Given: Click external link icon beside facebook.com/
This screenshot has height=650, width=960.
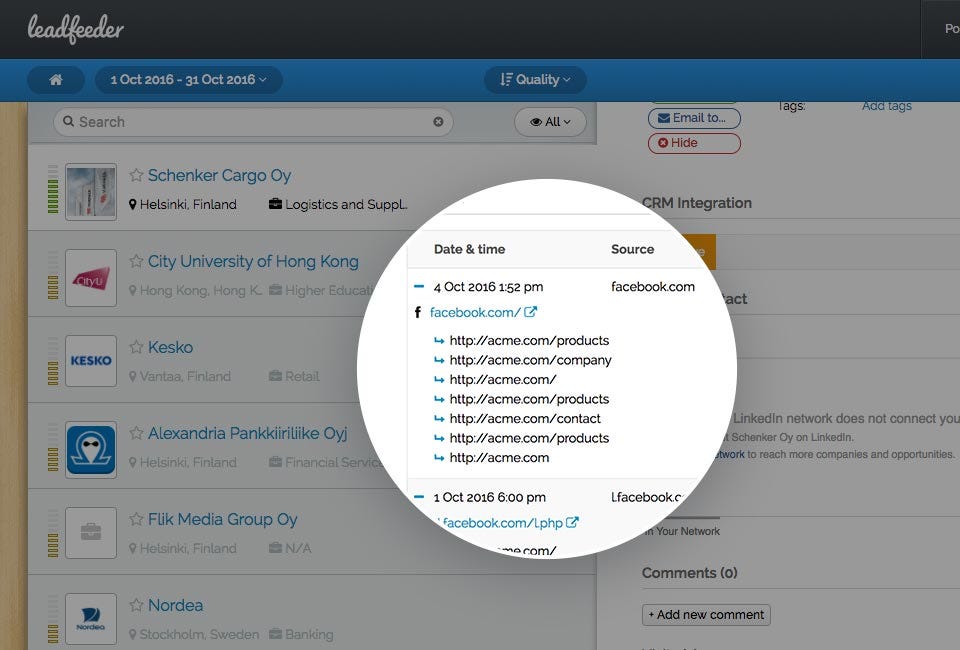Looking at the screenshot, I should tap(530, 312).
